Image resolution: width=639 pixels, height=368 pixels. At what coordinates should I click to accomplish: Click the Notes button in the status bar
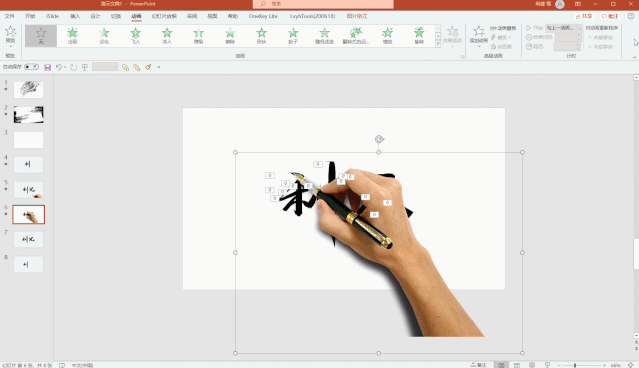tap(479, 365)
